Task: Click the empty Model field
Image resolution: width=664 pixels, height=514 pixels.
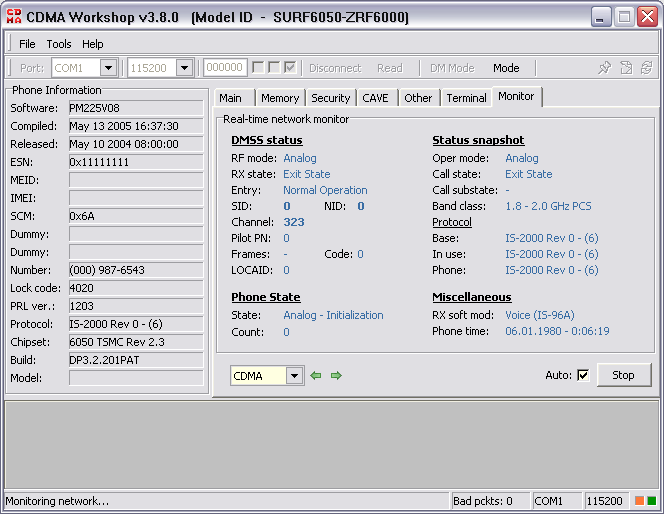Action: [x=136, y=378]
